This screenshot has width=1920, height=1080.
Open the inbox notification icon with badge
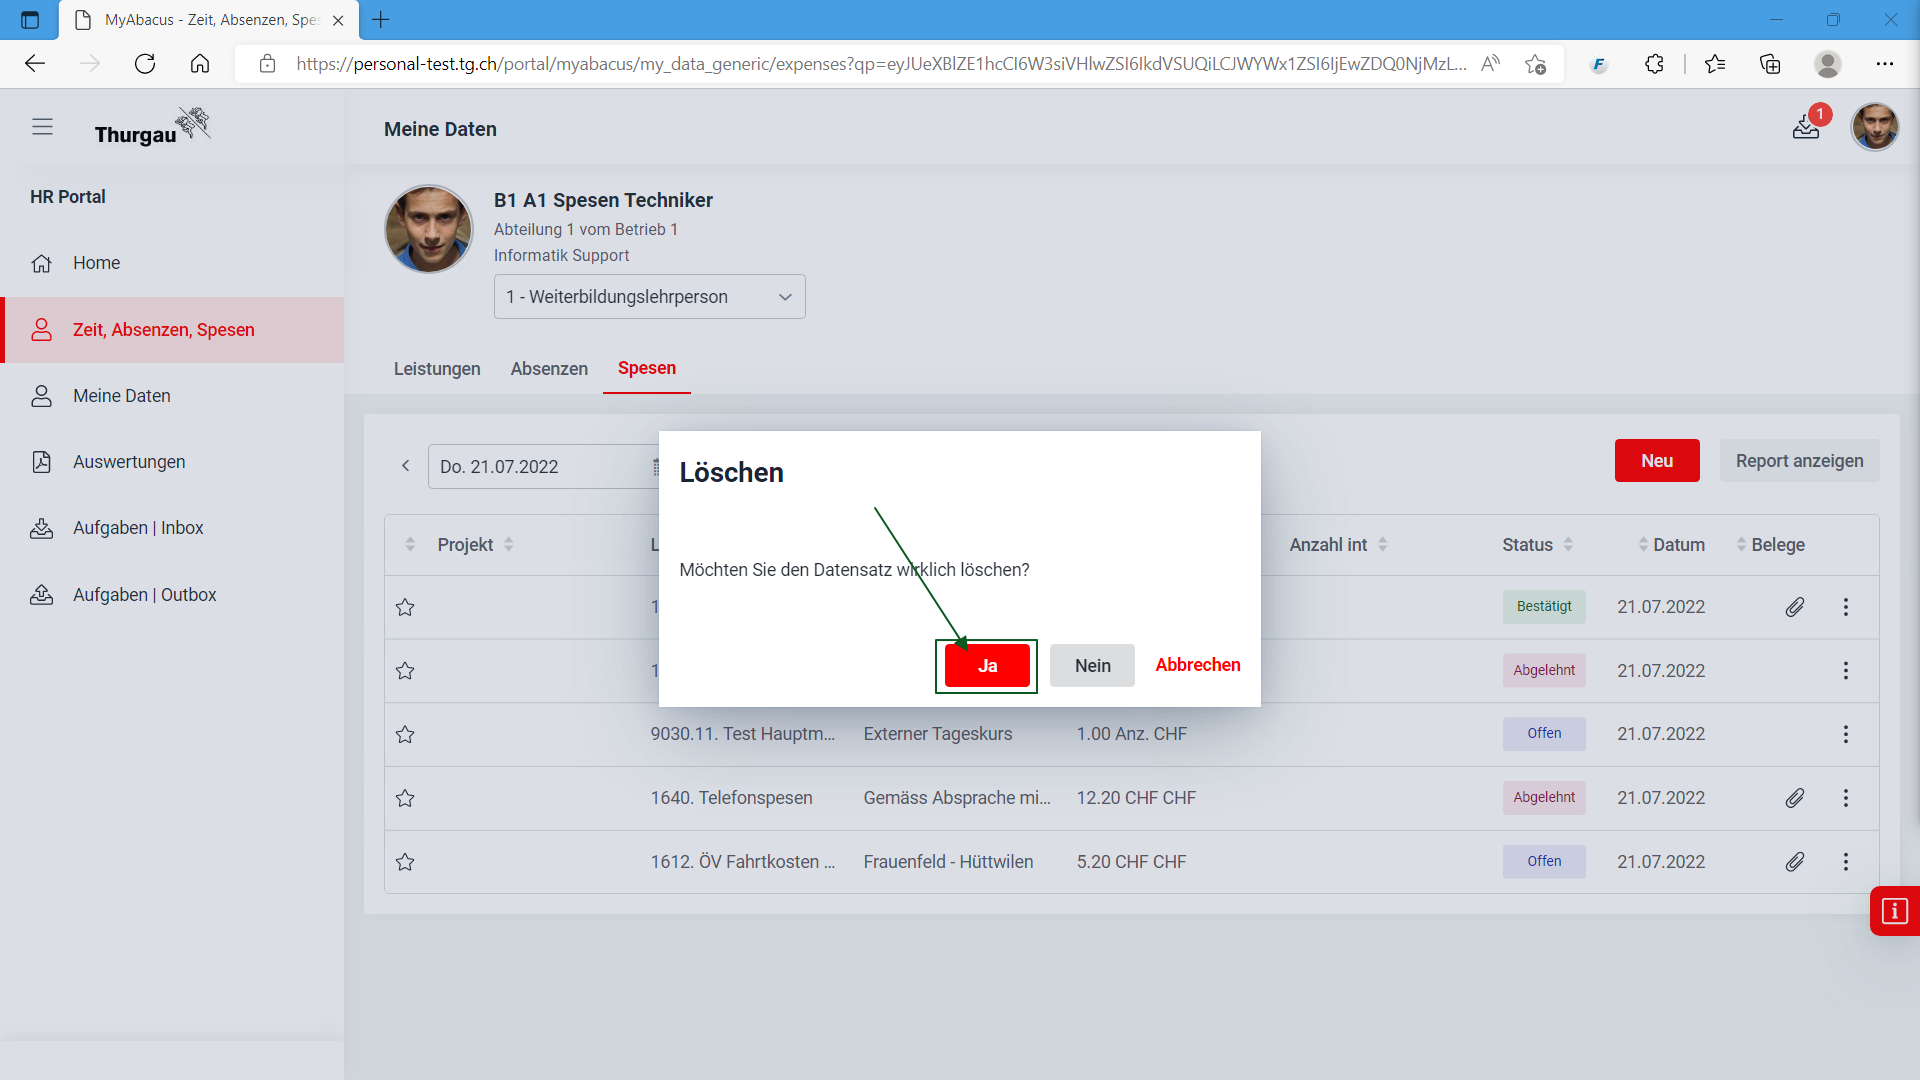pos(1806,126)
